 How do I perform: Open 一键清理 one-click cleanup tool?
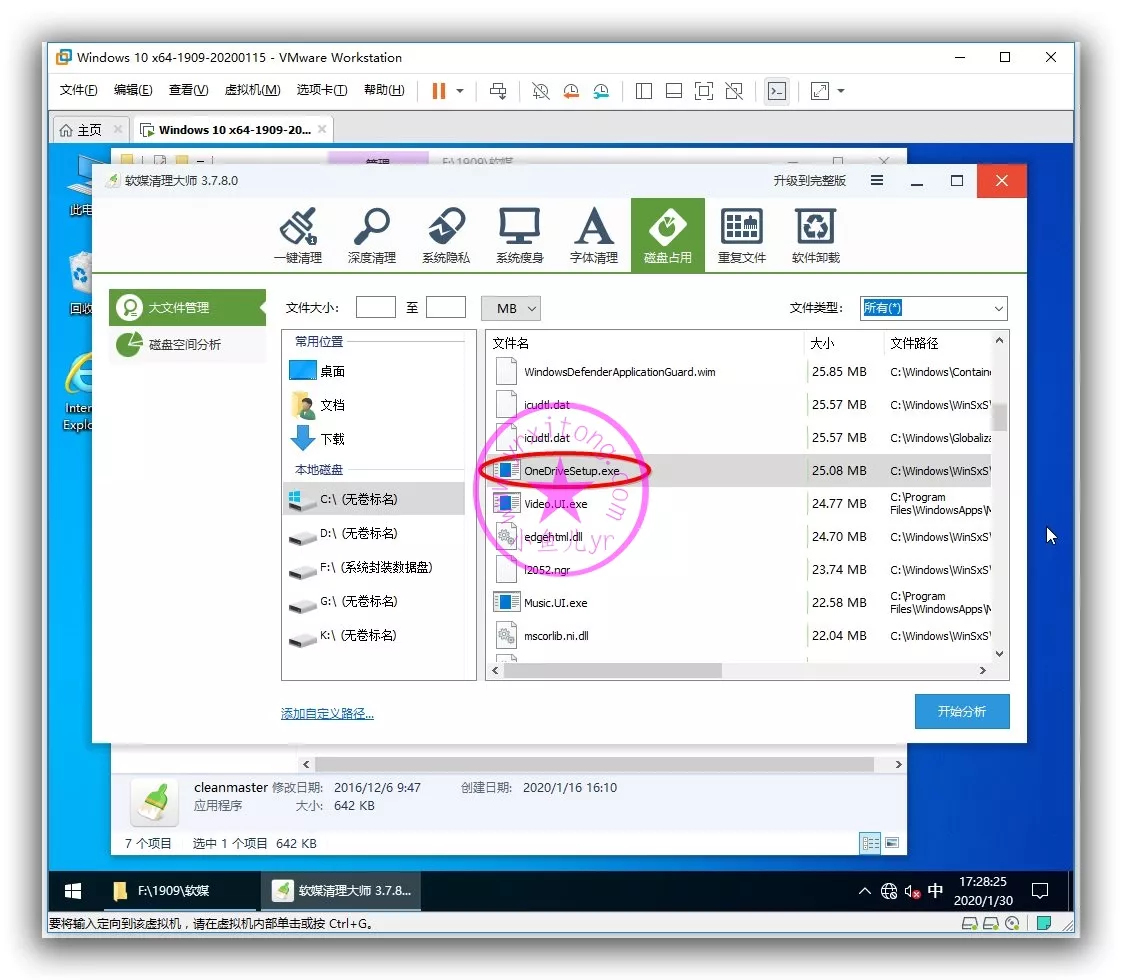coord(297,236)
